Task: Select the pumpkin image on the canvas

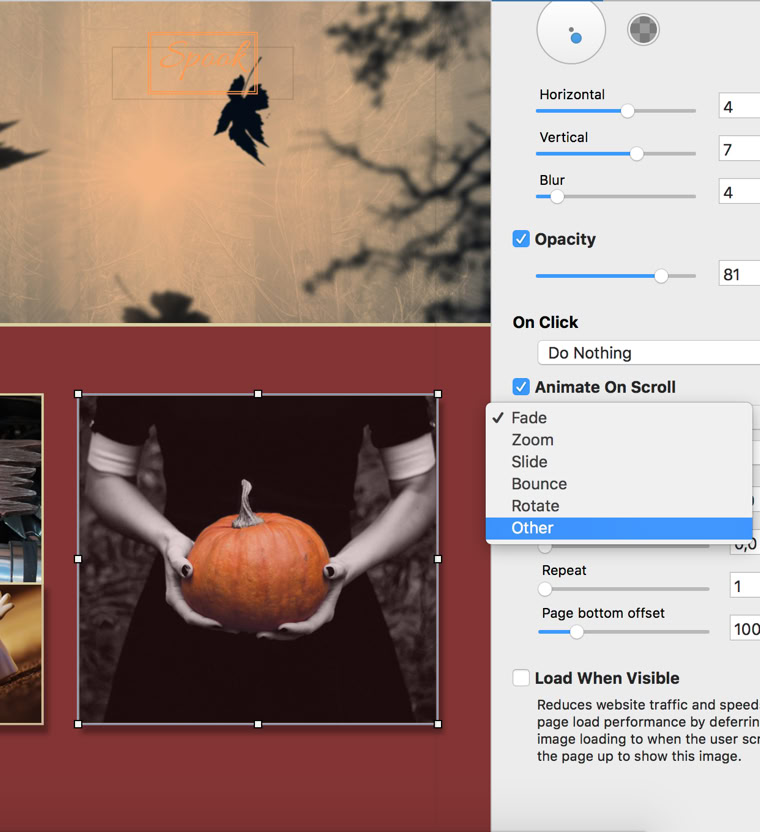Action: tap(258, 558)
